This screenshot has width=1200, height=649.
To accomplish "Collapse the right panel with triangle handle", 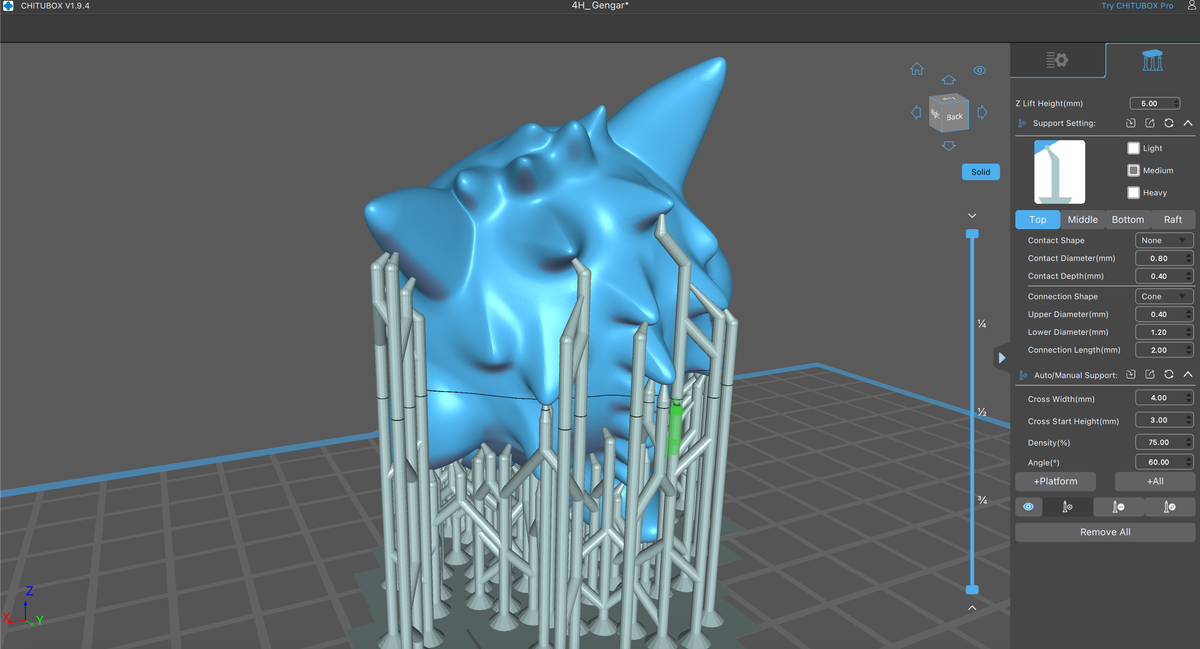I will click(1002, 357).
